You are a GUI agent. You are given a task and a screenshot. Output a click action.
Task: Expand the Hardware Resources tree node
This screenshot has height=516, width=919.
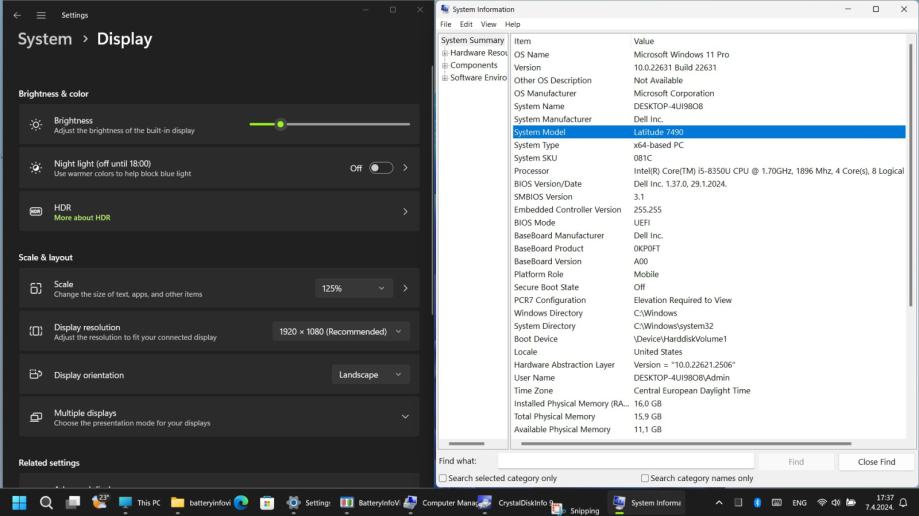point(445,53)
